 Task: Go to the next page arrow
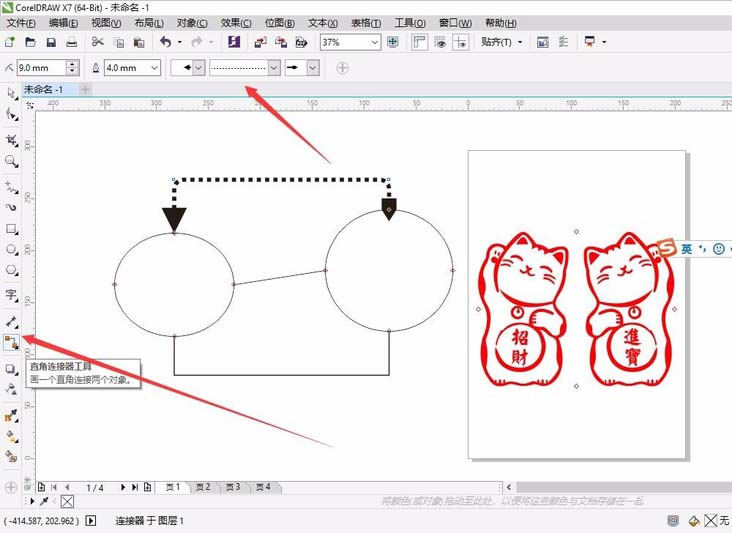pyautogui.click(x=123, y=487)
